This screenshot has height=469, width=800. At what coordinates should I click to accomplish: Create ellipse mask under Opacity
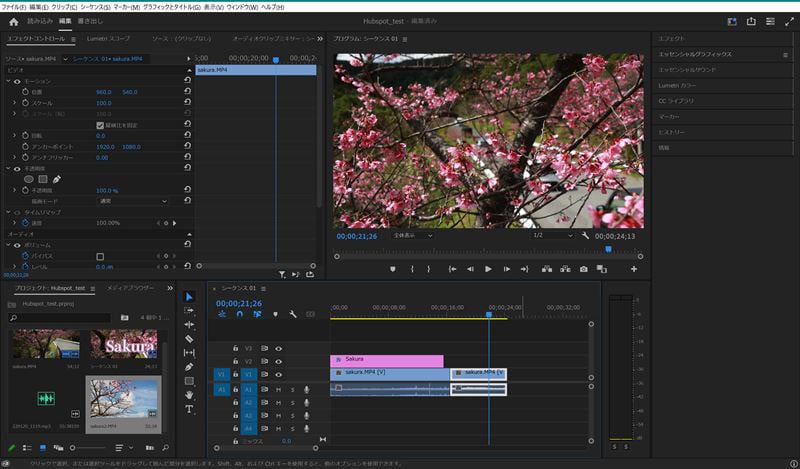29,179
